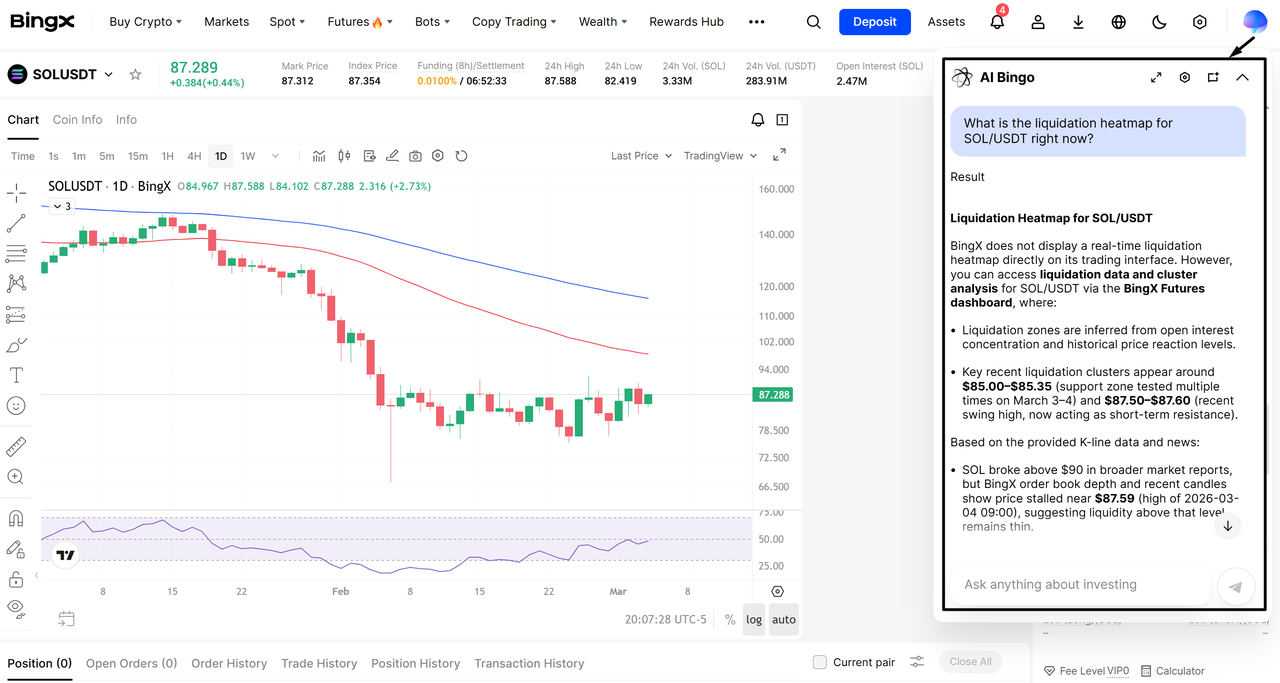Toggle log scale on chart
The image size is (1280, 683).
click(x=754, y=620)
